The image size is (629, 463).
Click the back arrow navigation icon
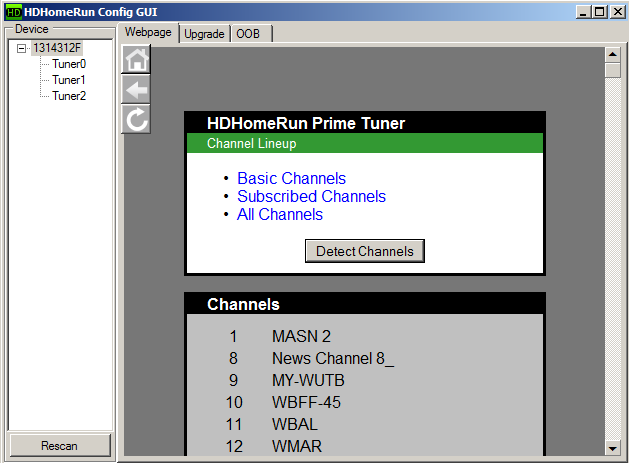(x=136, y=89)
